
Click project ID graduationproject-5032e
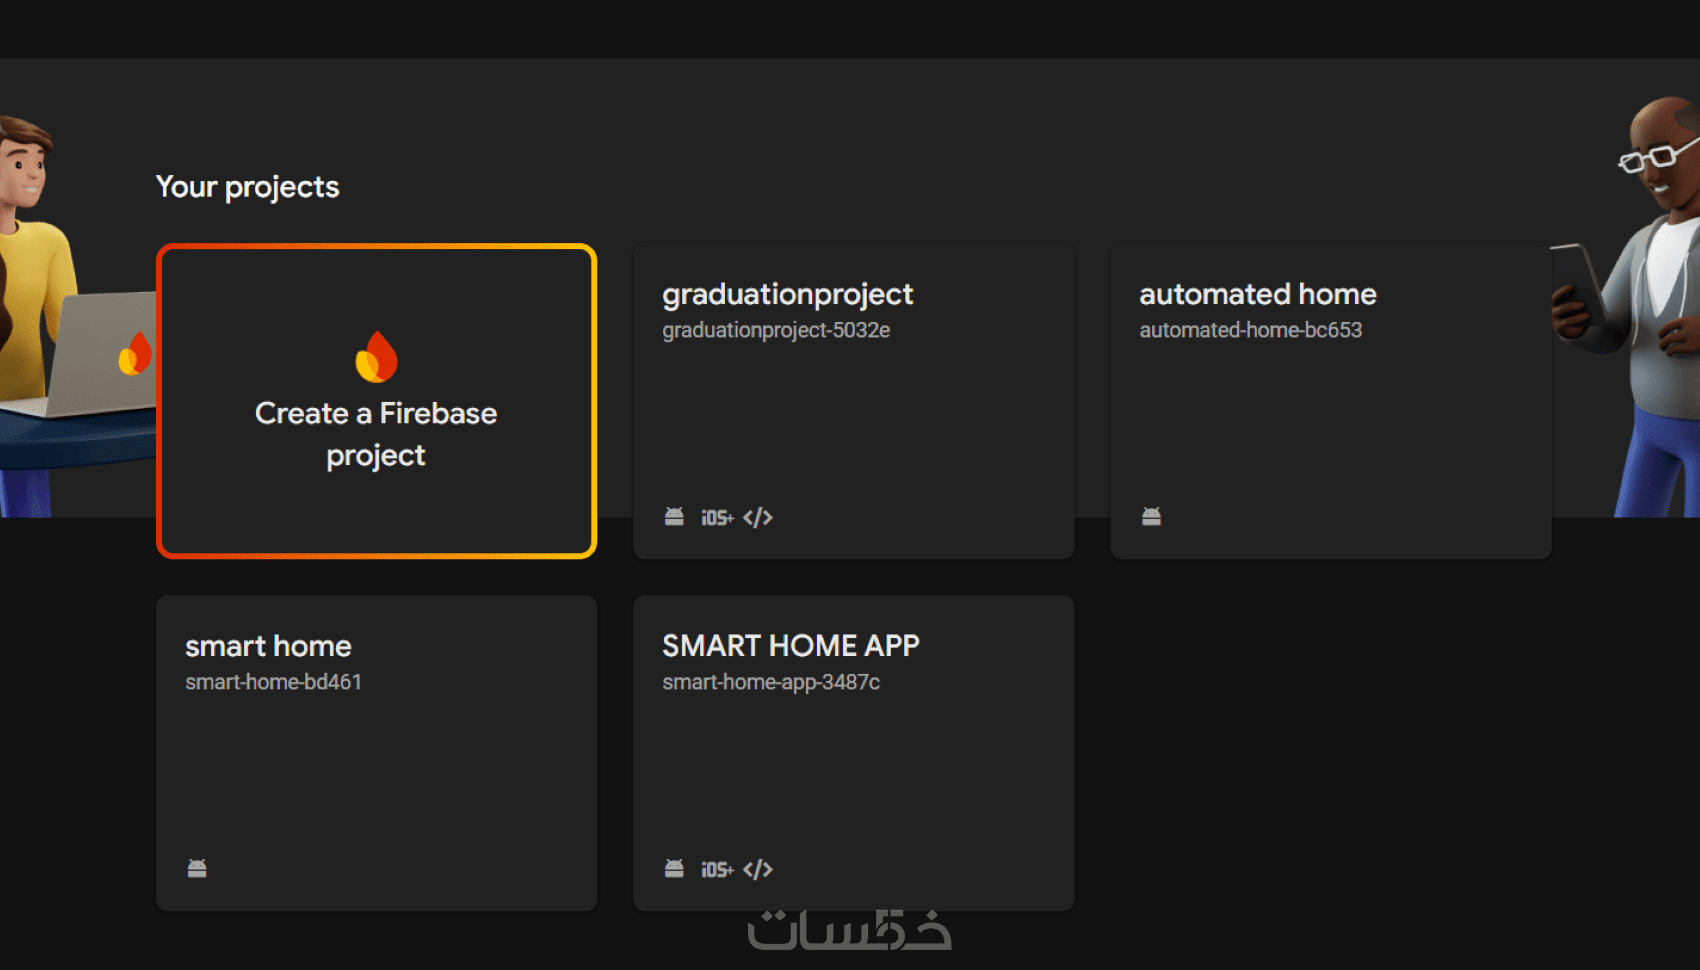tap(776, 330)
